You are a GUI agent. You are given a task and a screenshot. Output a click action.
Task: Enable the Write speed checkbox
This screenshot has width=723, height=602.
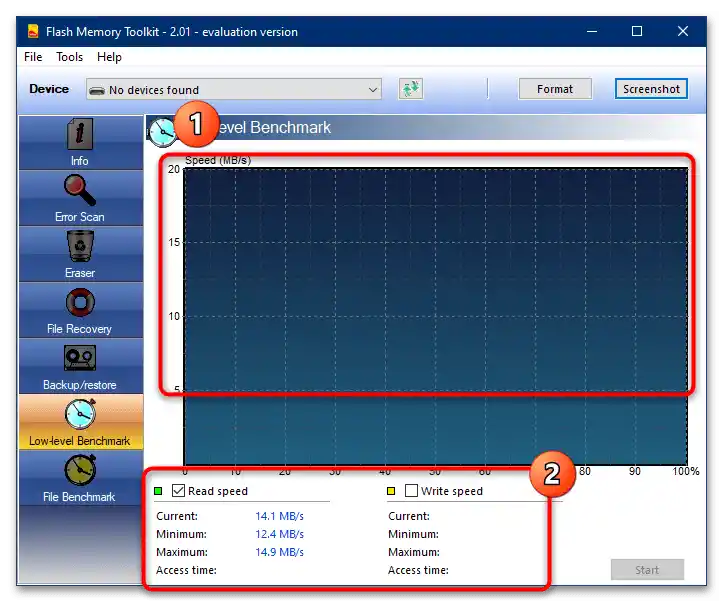[x=411, y=490]
